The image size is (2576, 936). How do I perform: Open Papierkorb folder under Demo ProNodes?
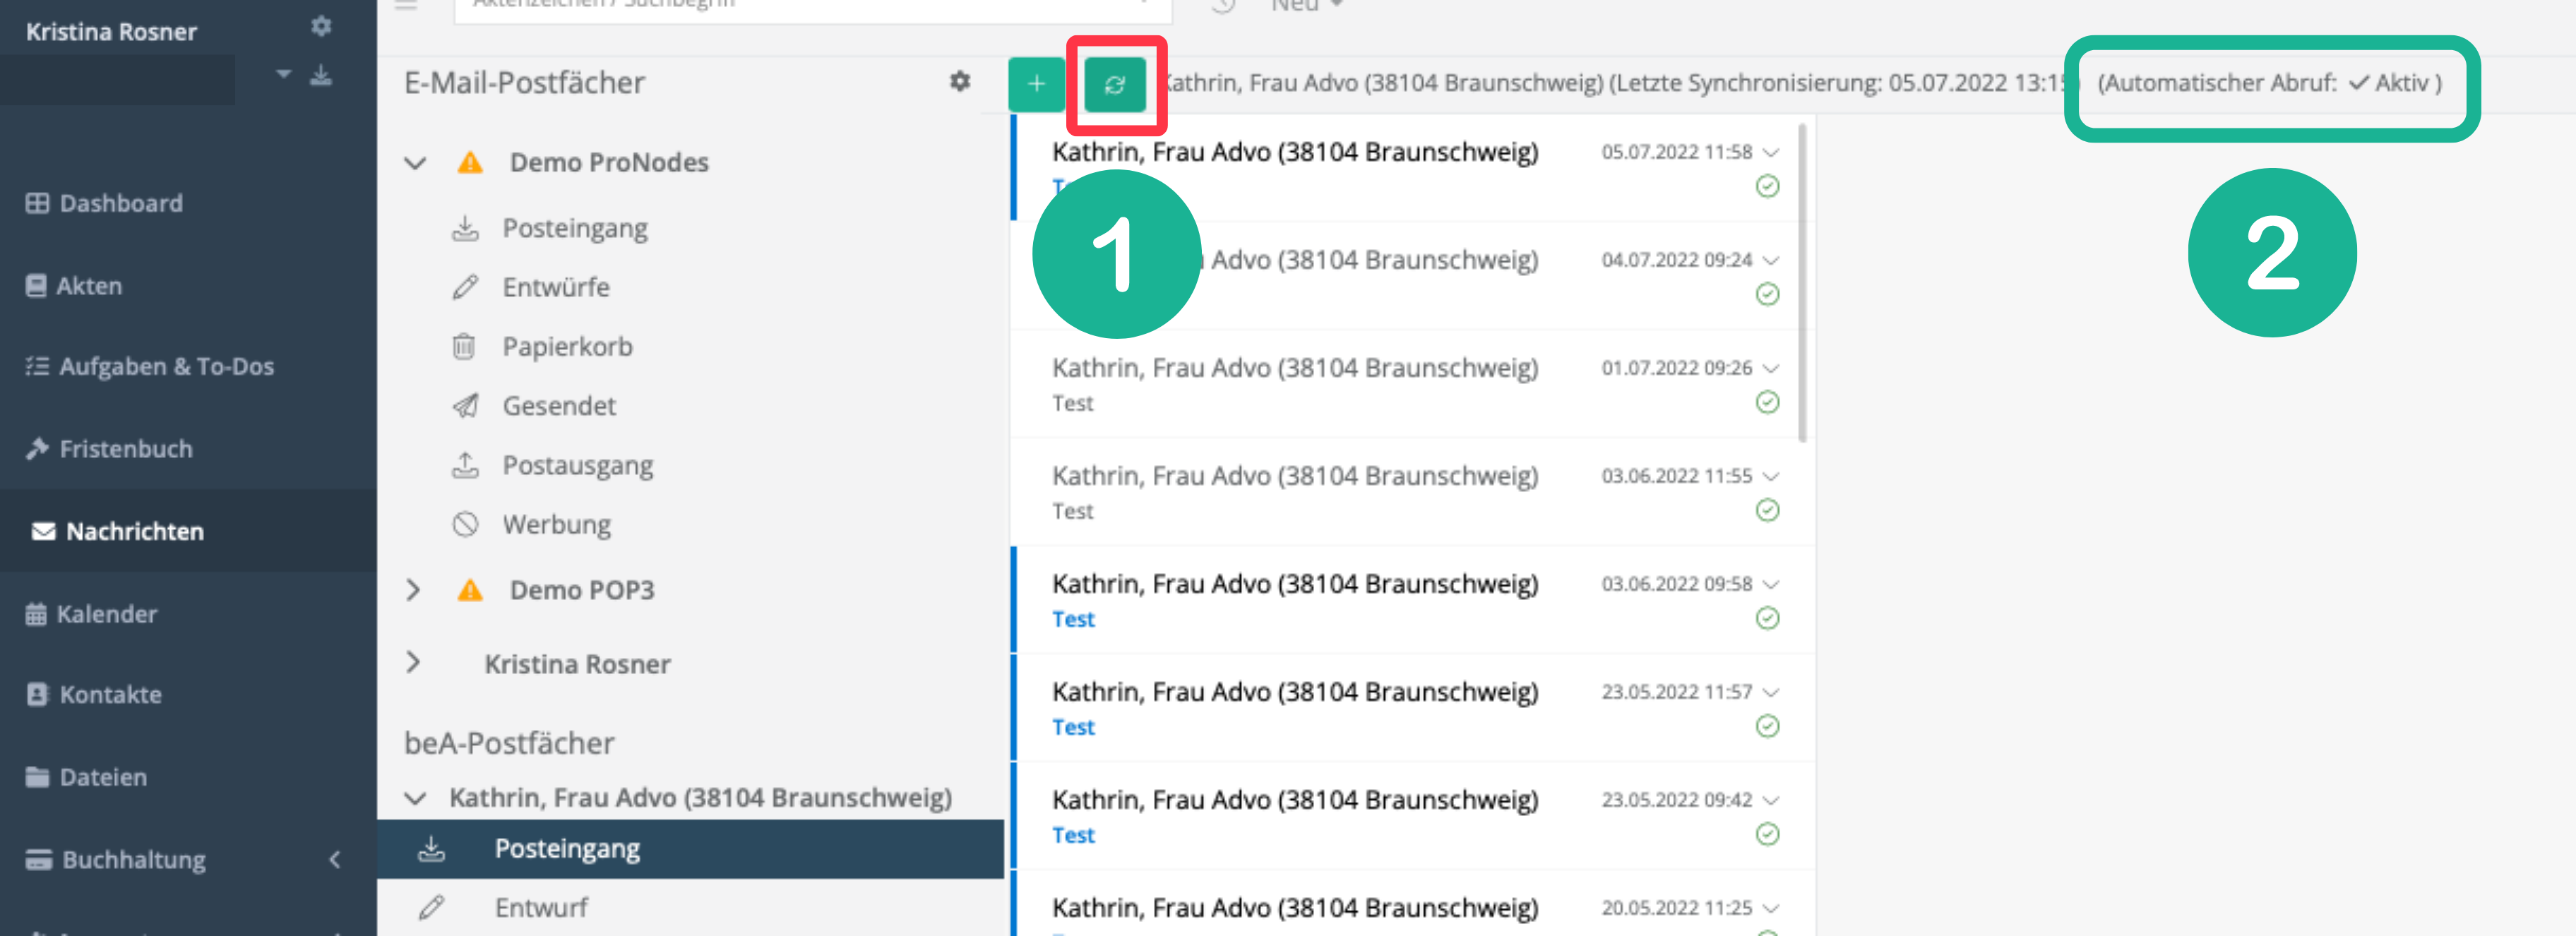coord(566,347)
